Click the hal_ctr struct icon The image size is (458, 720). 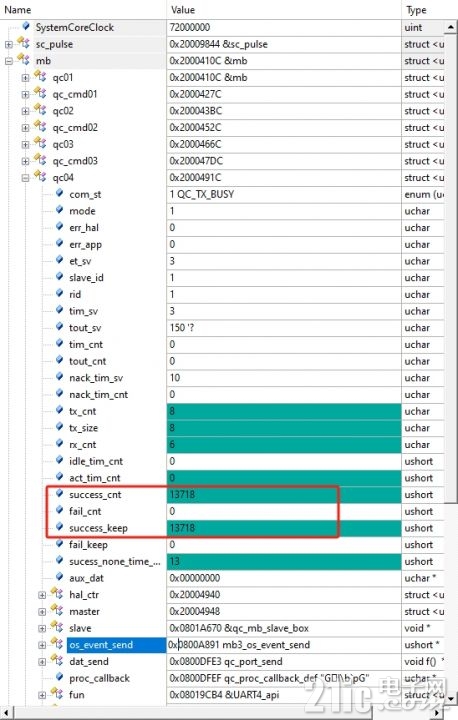point(57,594)
